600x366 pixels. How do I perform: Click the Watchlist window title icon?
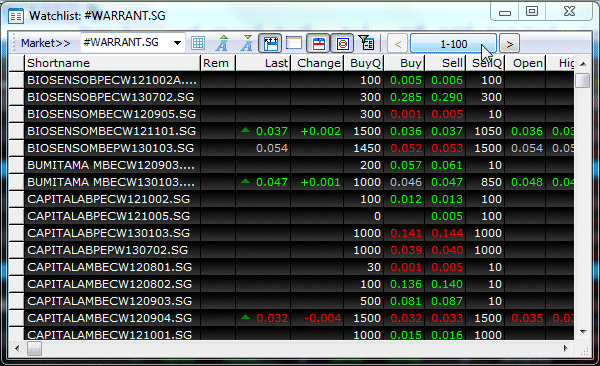[16, 16]
